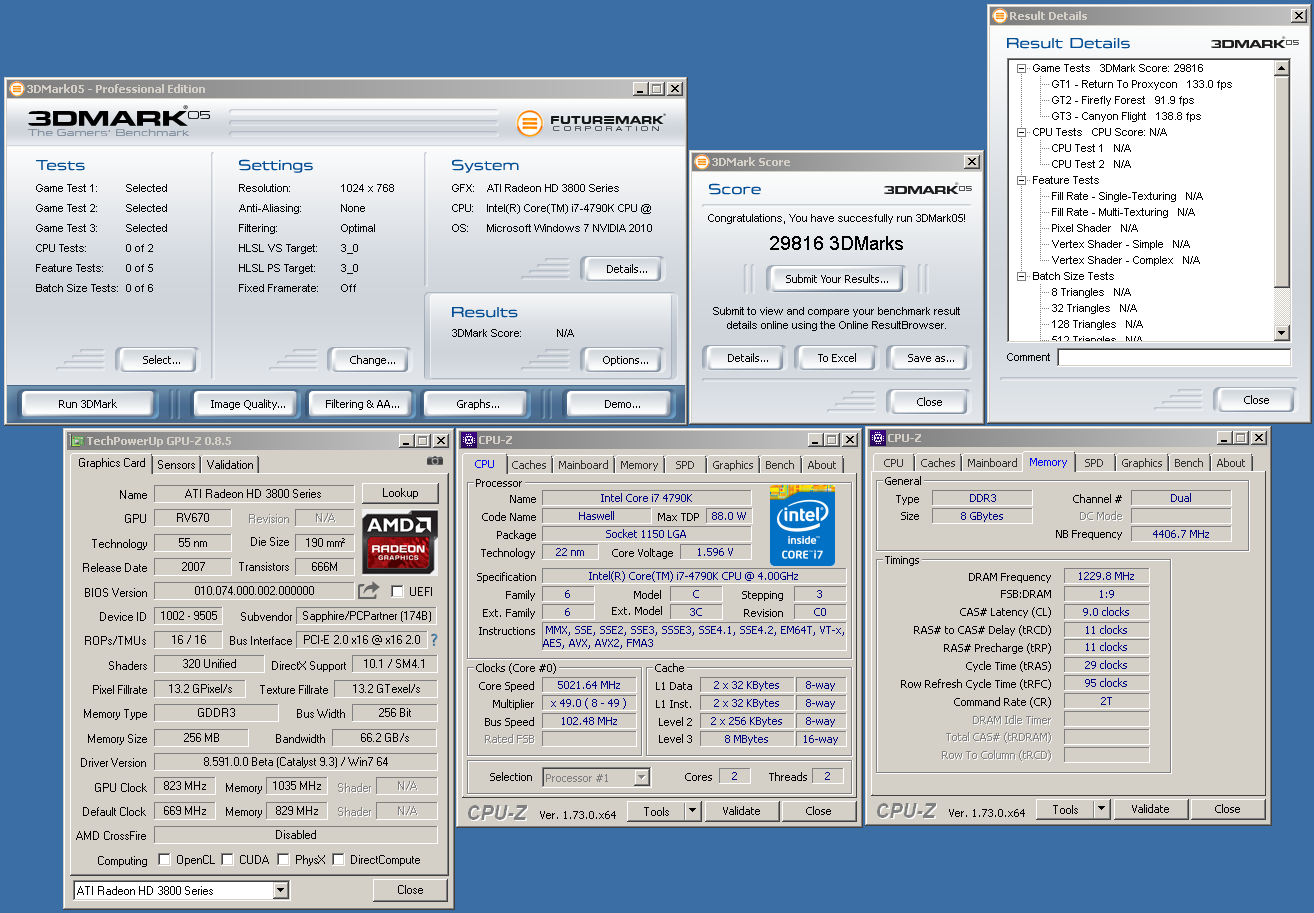
Task: Open Caches tab in CPU-Z processor window
Action: pyautogui.click(x=529, y=465)
